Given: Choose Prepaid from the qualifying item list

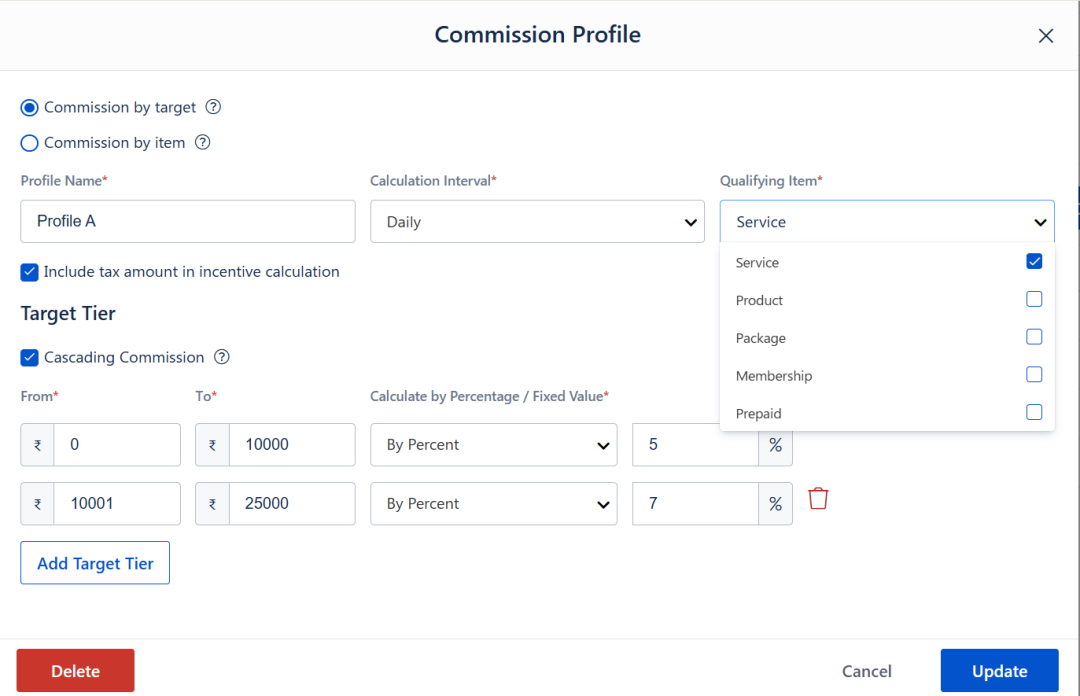Looking at the screenshot, I should pos(1034,412).
